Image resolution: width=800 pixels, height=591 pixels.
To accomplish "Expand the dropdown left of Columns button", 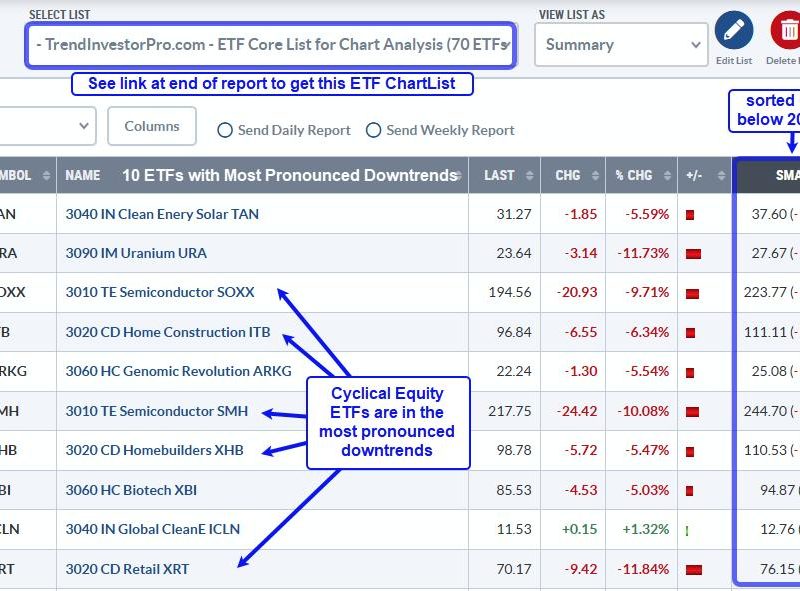I will [48, 126].
